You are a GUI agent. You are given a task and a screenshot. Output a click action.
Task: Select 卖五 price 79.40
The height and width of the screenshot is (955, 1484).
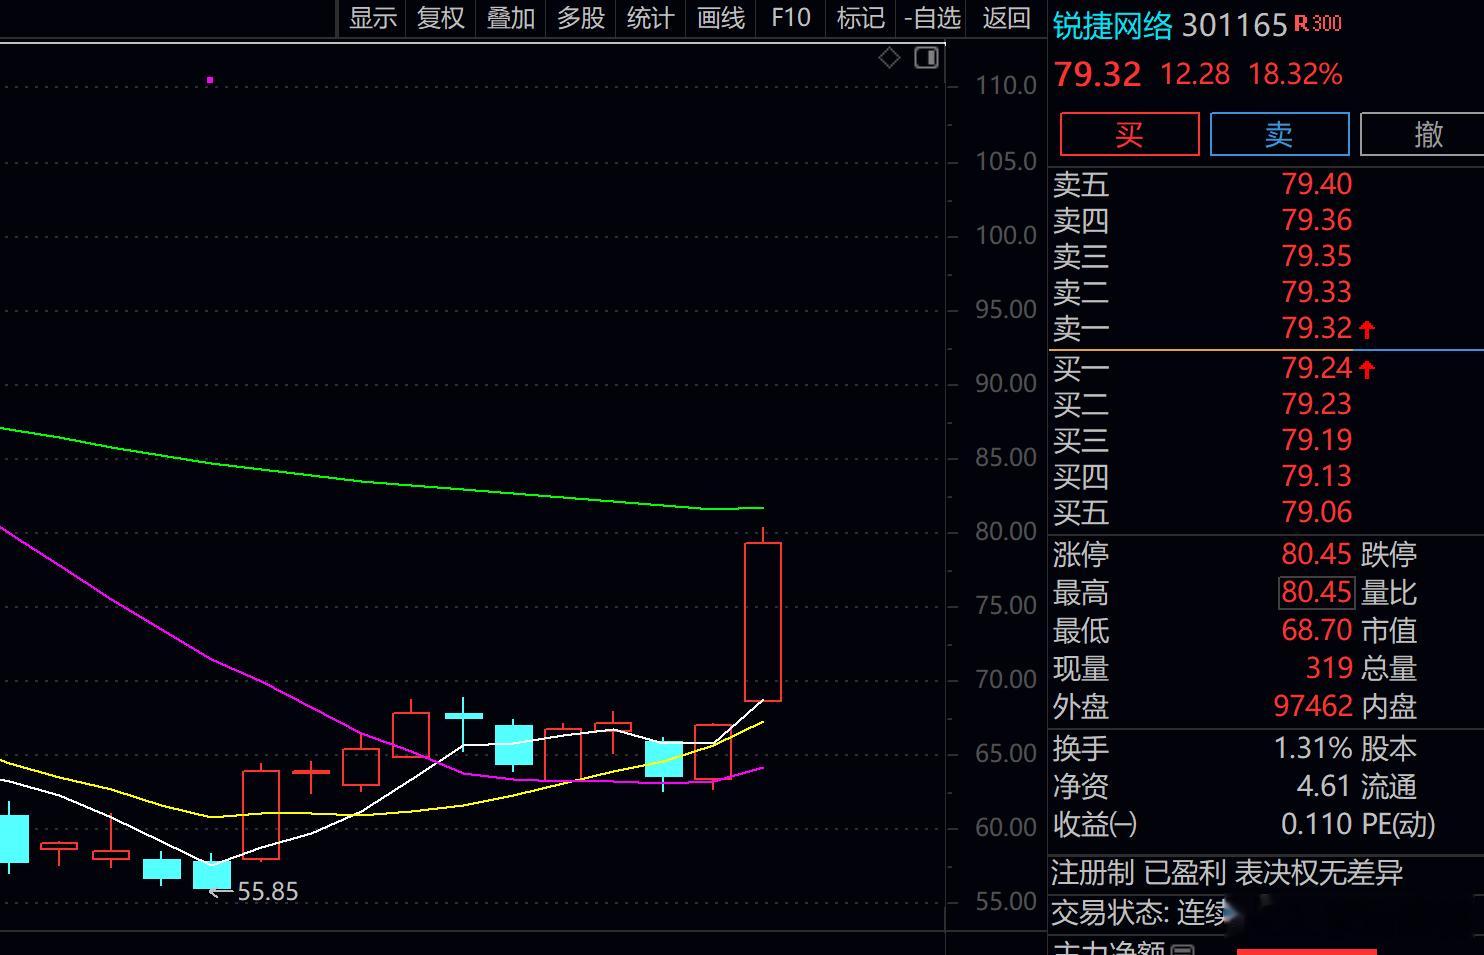point(1317,184)
